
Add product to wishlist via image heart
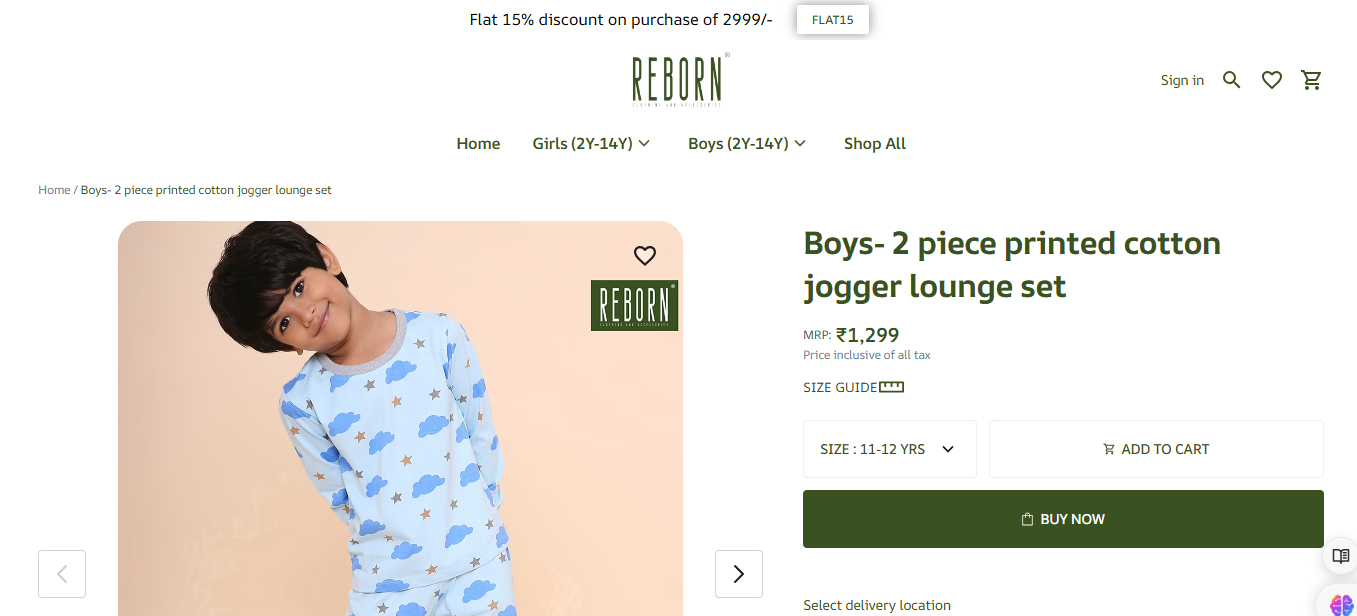[645, 256]
